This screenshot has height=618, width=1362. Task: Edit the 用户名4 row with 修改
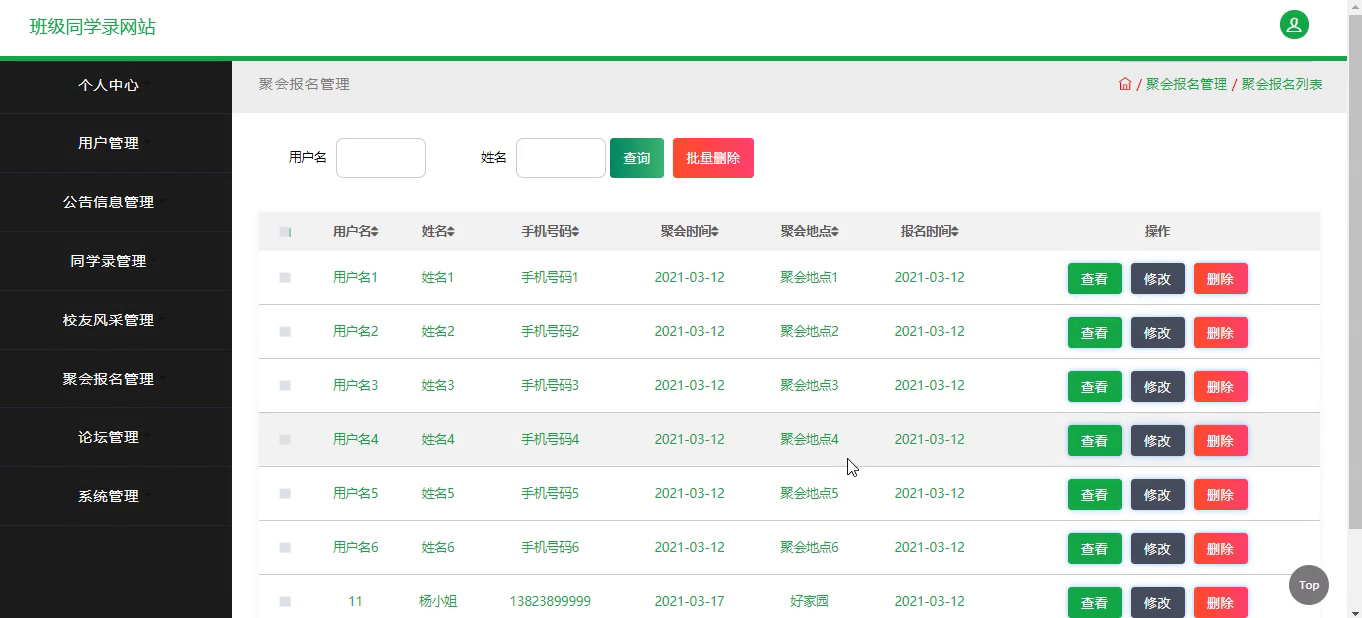(1158, 441)
